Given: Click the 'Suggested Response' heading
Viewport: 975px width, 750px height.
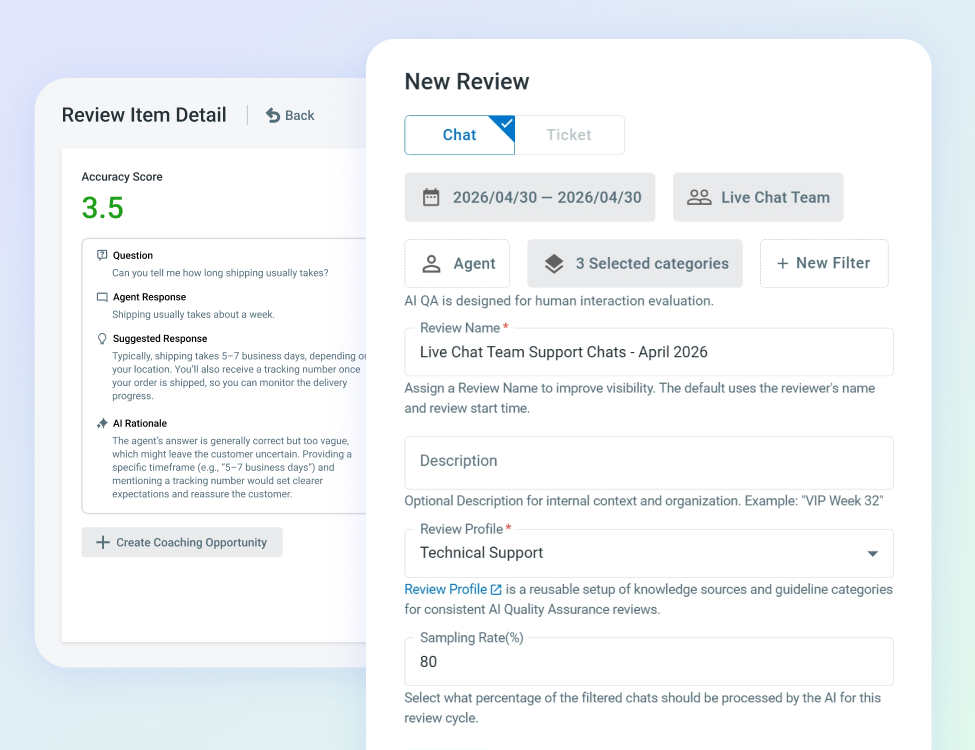Looking at the screenshot, I should click(160, 339).
